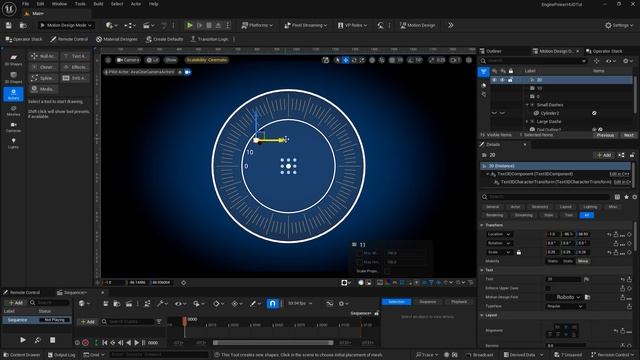This screenshot has height=360, width=640.
Task: Open the Pixel Streaming dropdown
Action: pyautogui.click(x=306, y=25)
